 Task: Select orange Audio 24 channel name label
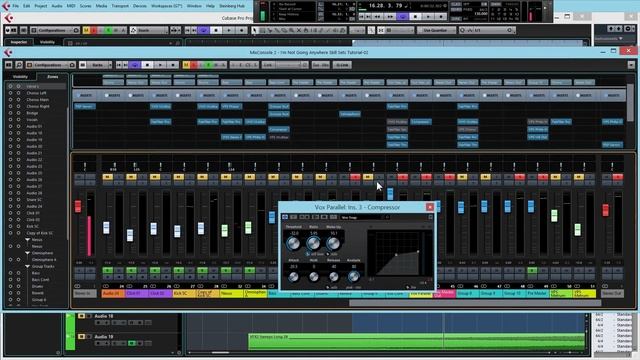tap(113, 293)
